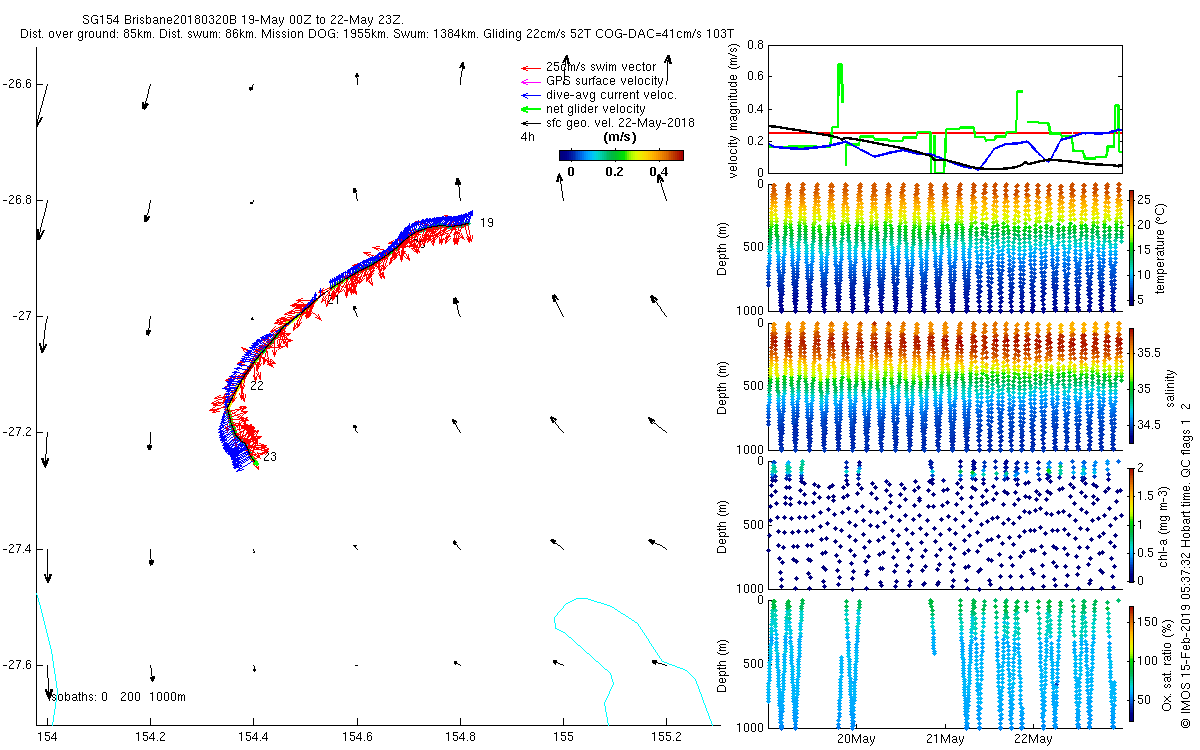Select the 21May time axis label
The image size is (1200, 750).
click(944, 739)
